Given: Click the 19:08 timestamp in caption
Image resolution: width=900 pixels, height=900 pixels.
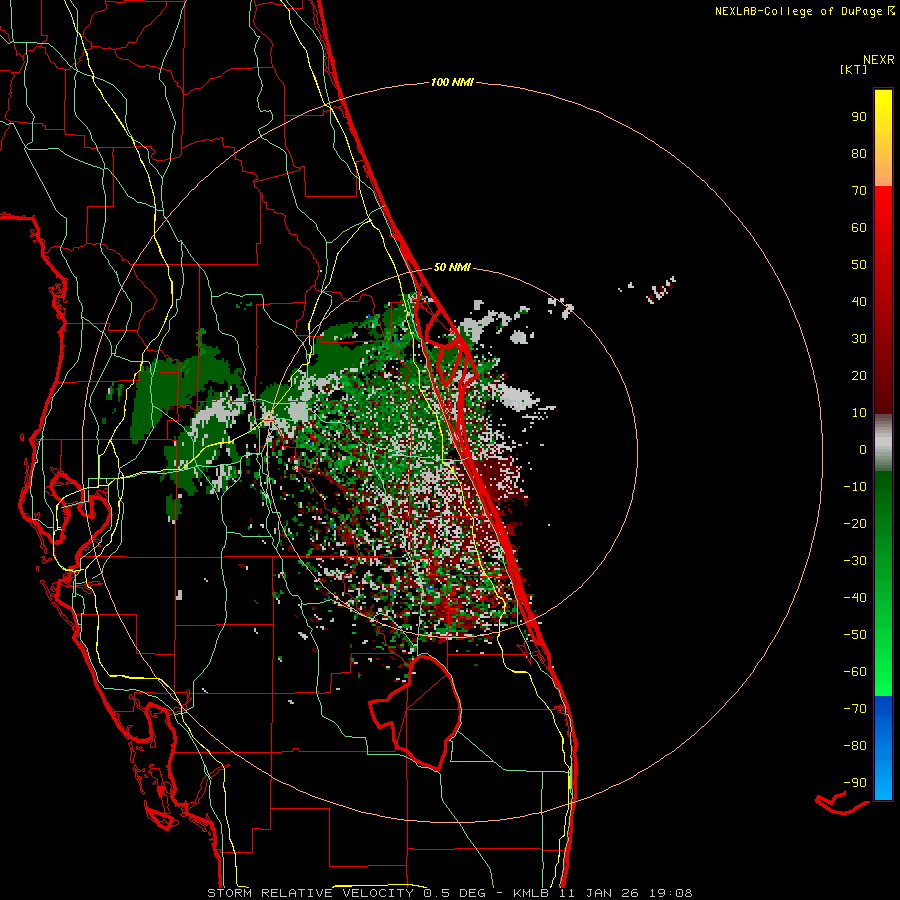Looking at the screenshot, I should pyautogui.click(x=671, y=893).
